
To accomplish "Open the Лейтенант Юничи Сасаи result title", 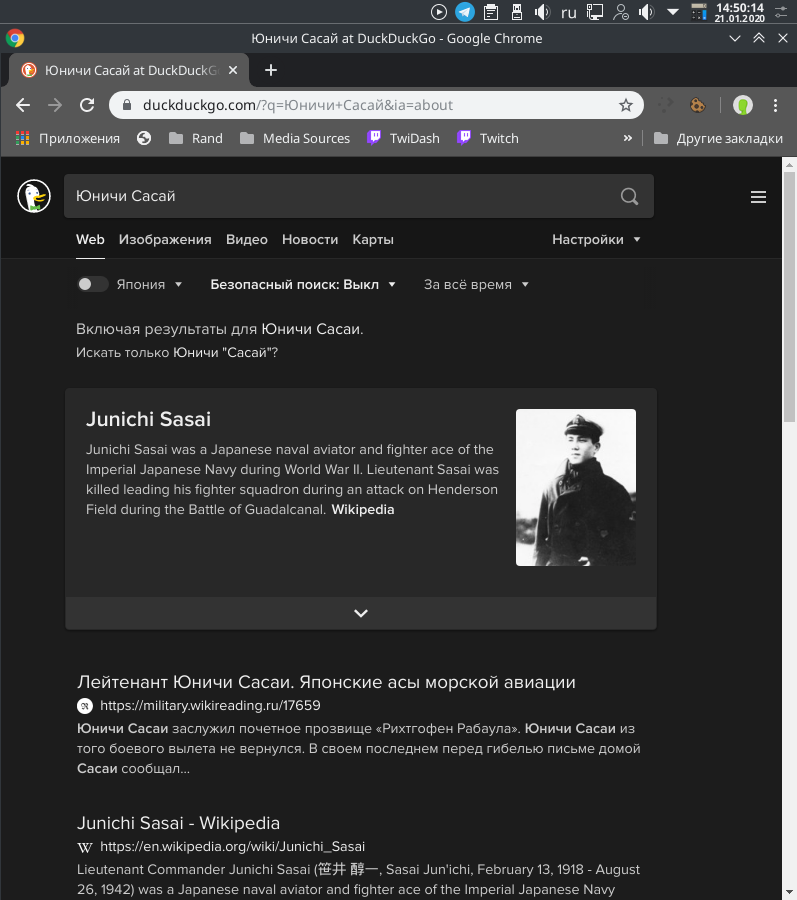I will coord(326,682).
